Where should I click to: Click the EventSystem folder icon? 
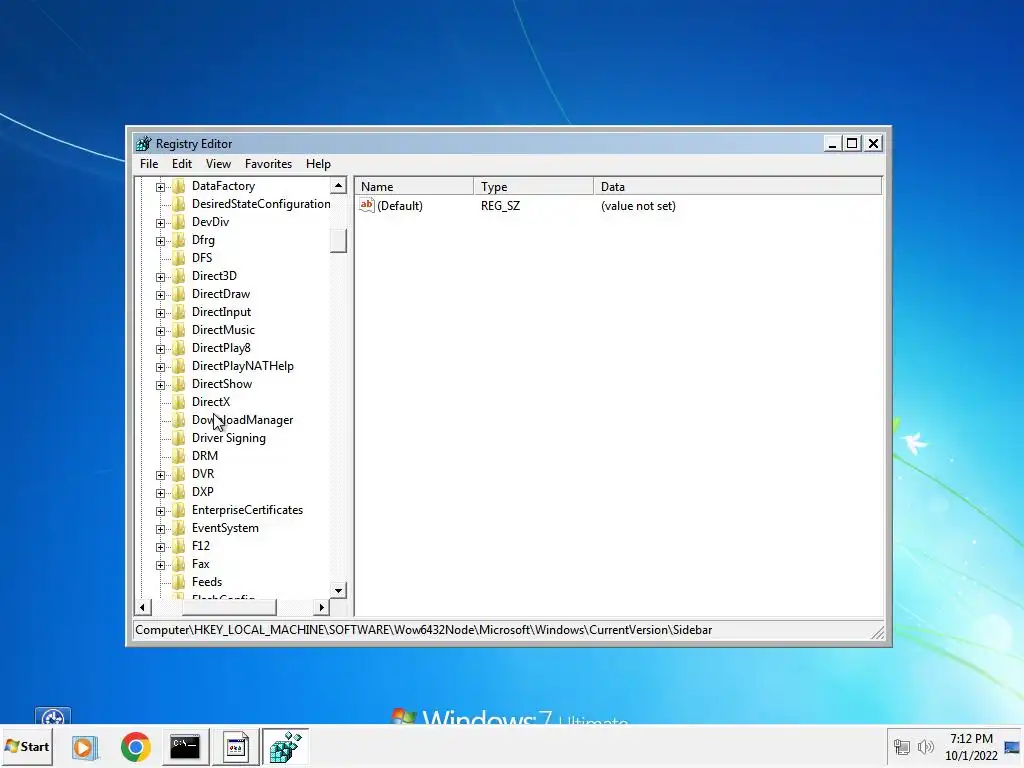[178, 528]
